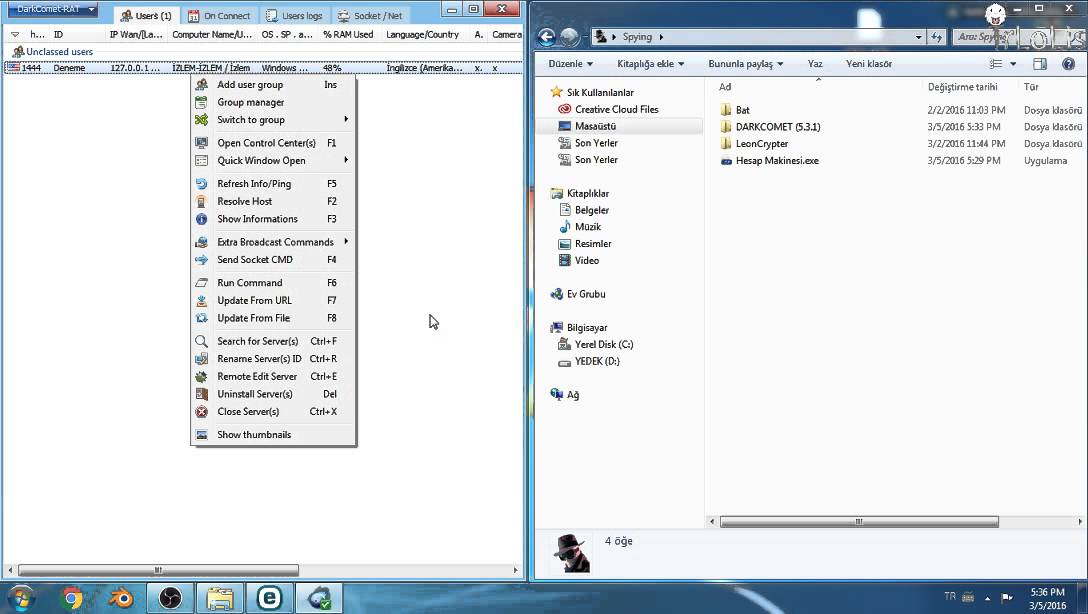Open Blender from the taskbar
This screenshot has height=614, width=1088.
[x=121, y=597]
